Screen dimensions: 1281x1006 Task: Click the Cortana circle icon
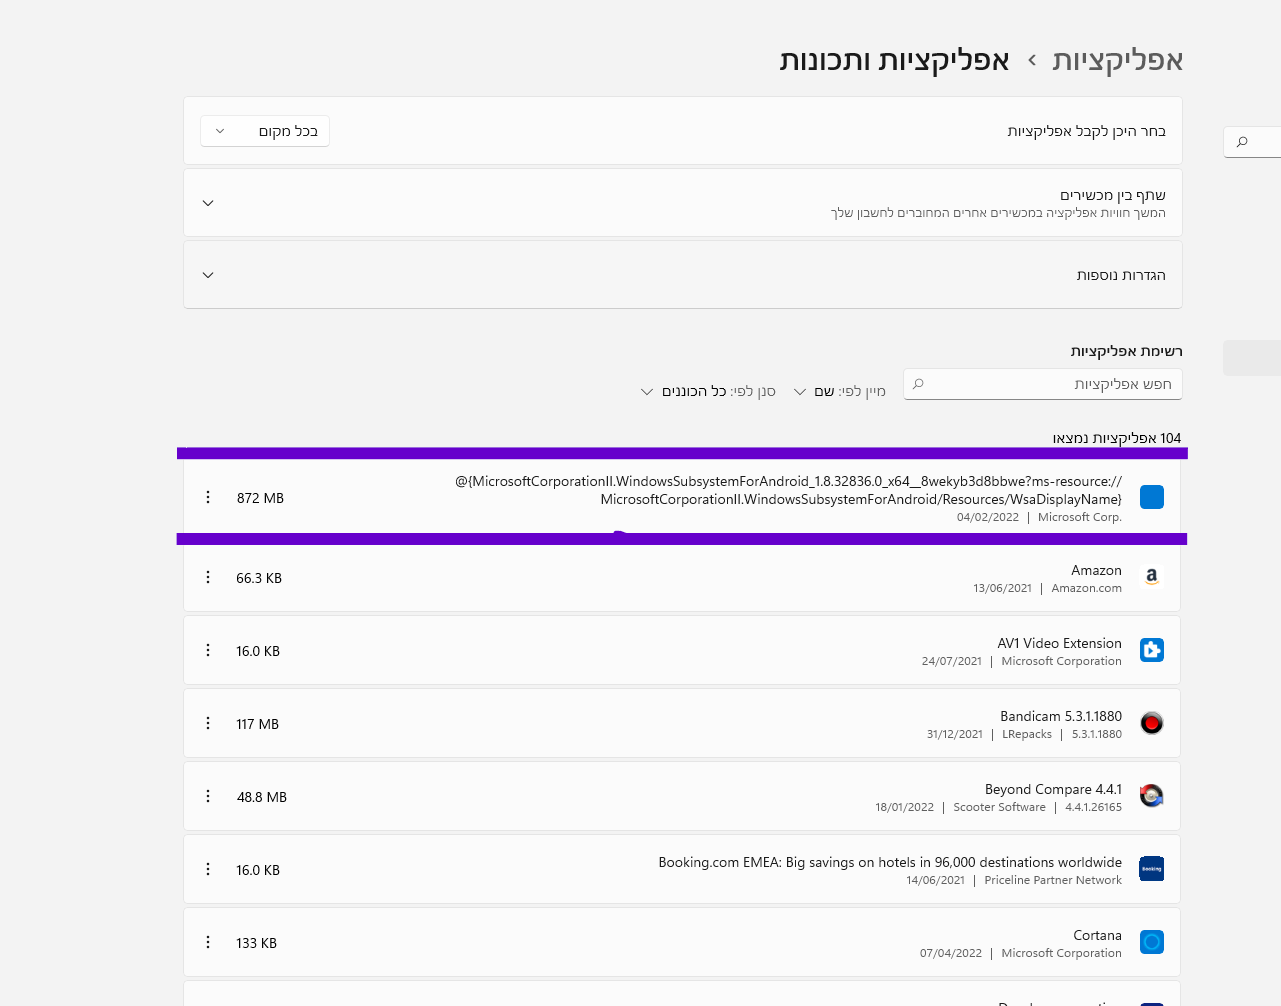pyautogui.click(x=1152, y=942)
